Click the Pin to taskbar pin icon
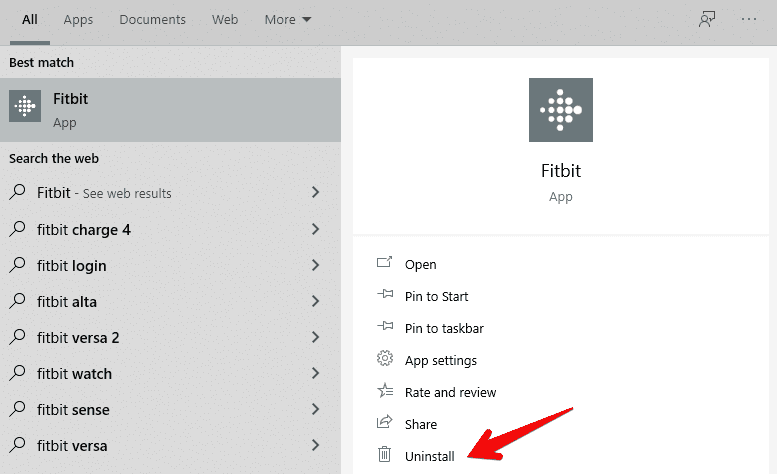777x474 pixels. 385,326
